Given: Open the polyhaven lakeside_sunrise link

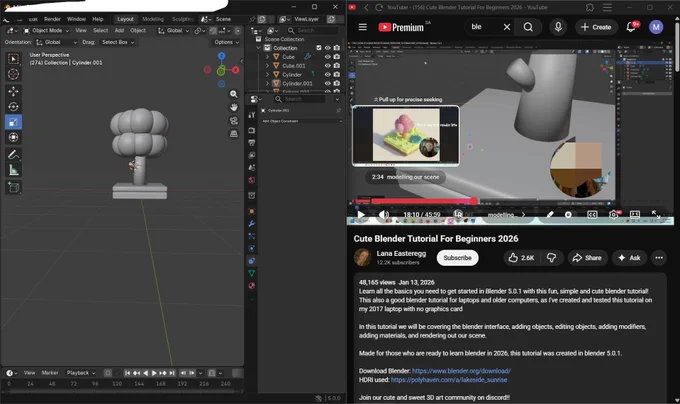Looking at the screenshot, I should pos(449,380).
